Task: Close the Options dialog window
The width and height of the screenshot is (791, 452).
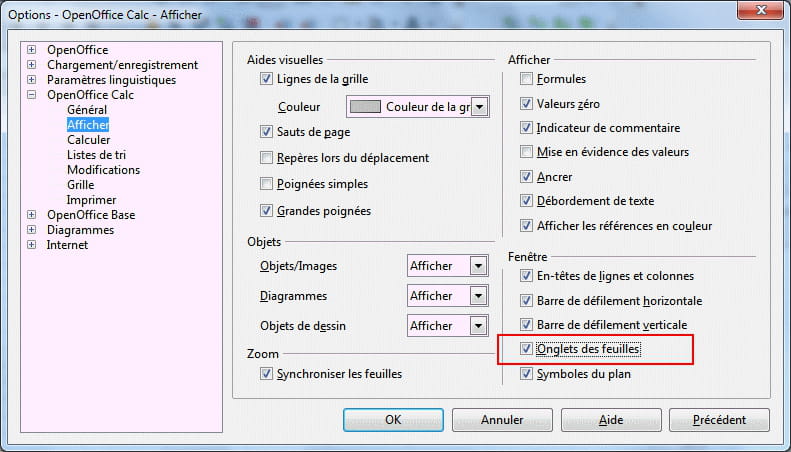Action: click(x=760, y=10)
